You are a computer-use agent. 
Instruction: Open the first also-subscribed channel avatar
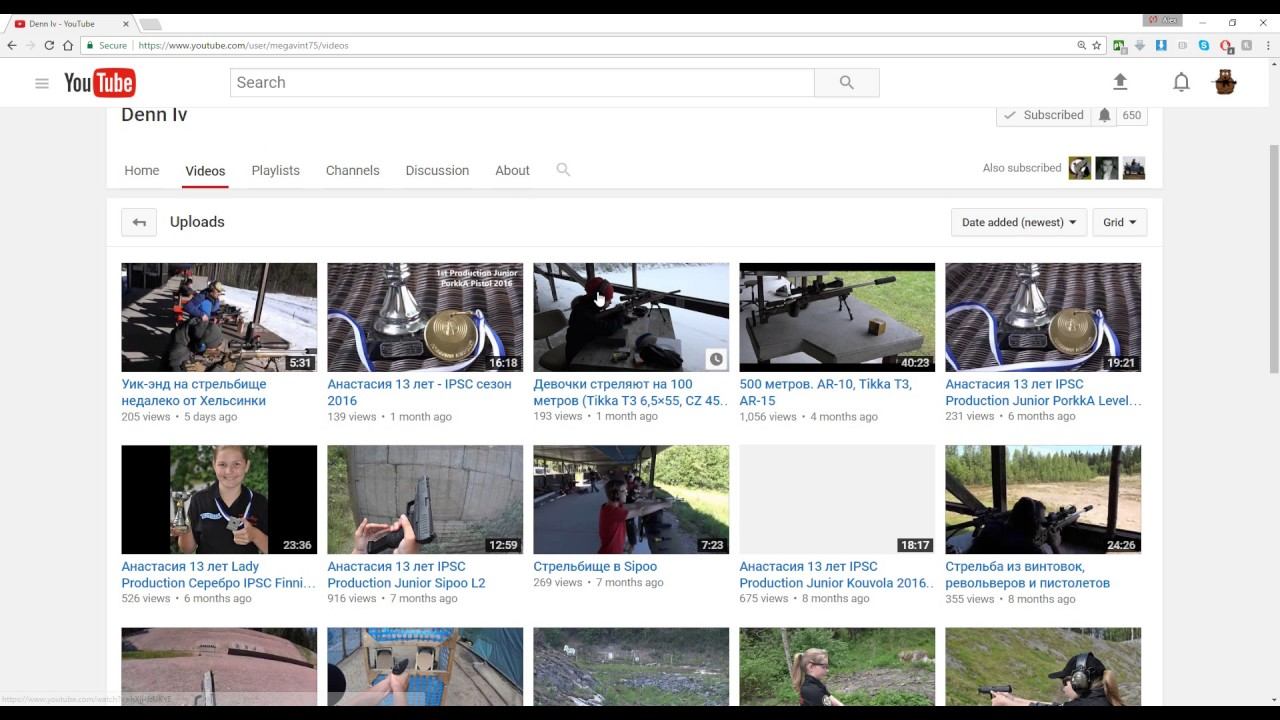click(x=1080, y=168)
